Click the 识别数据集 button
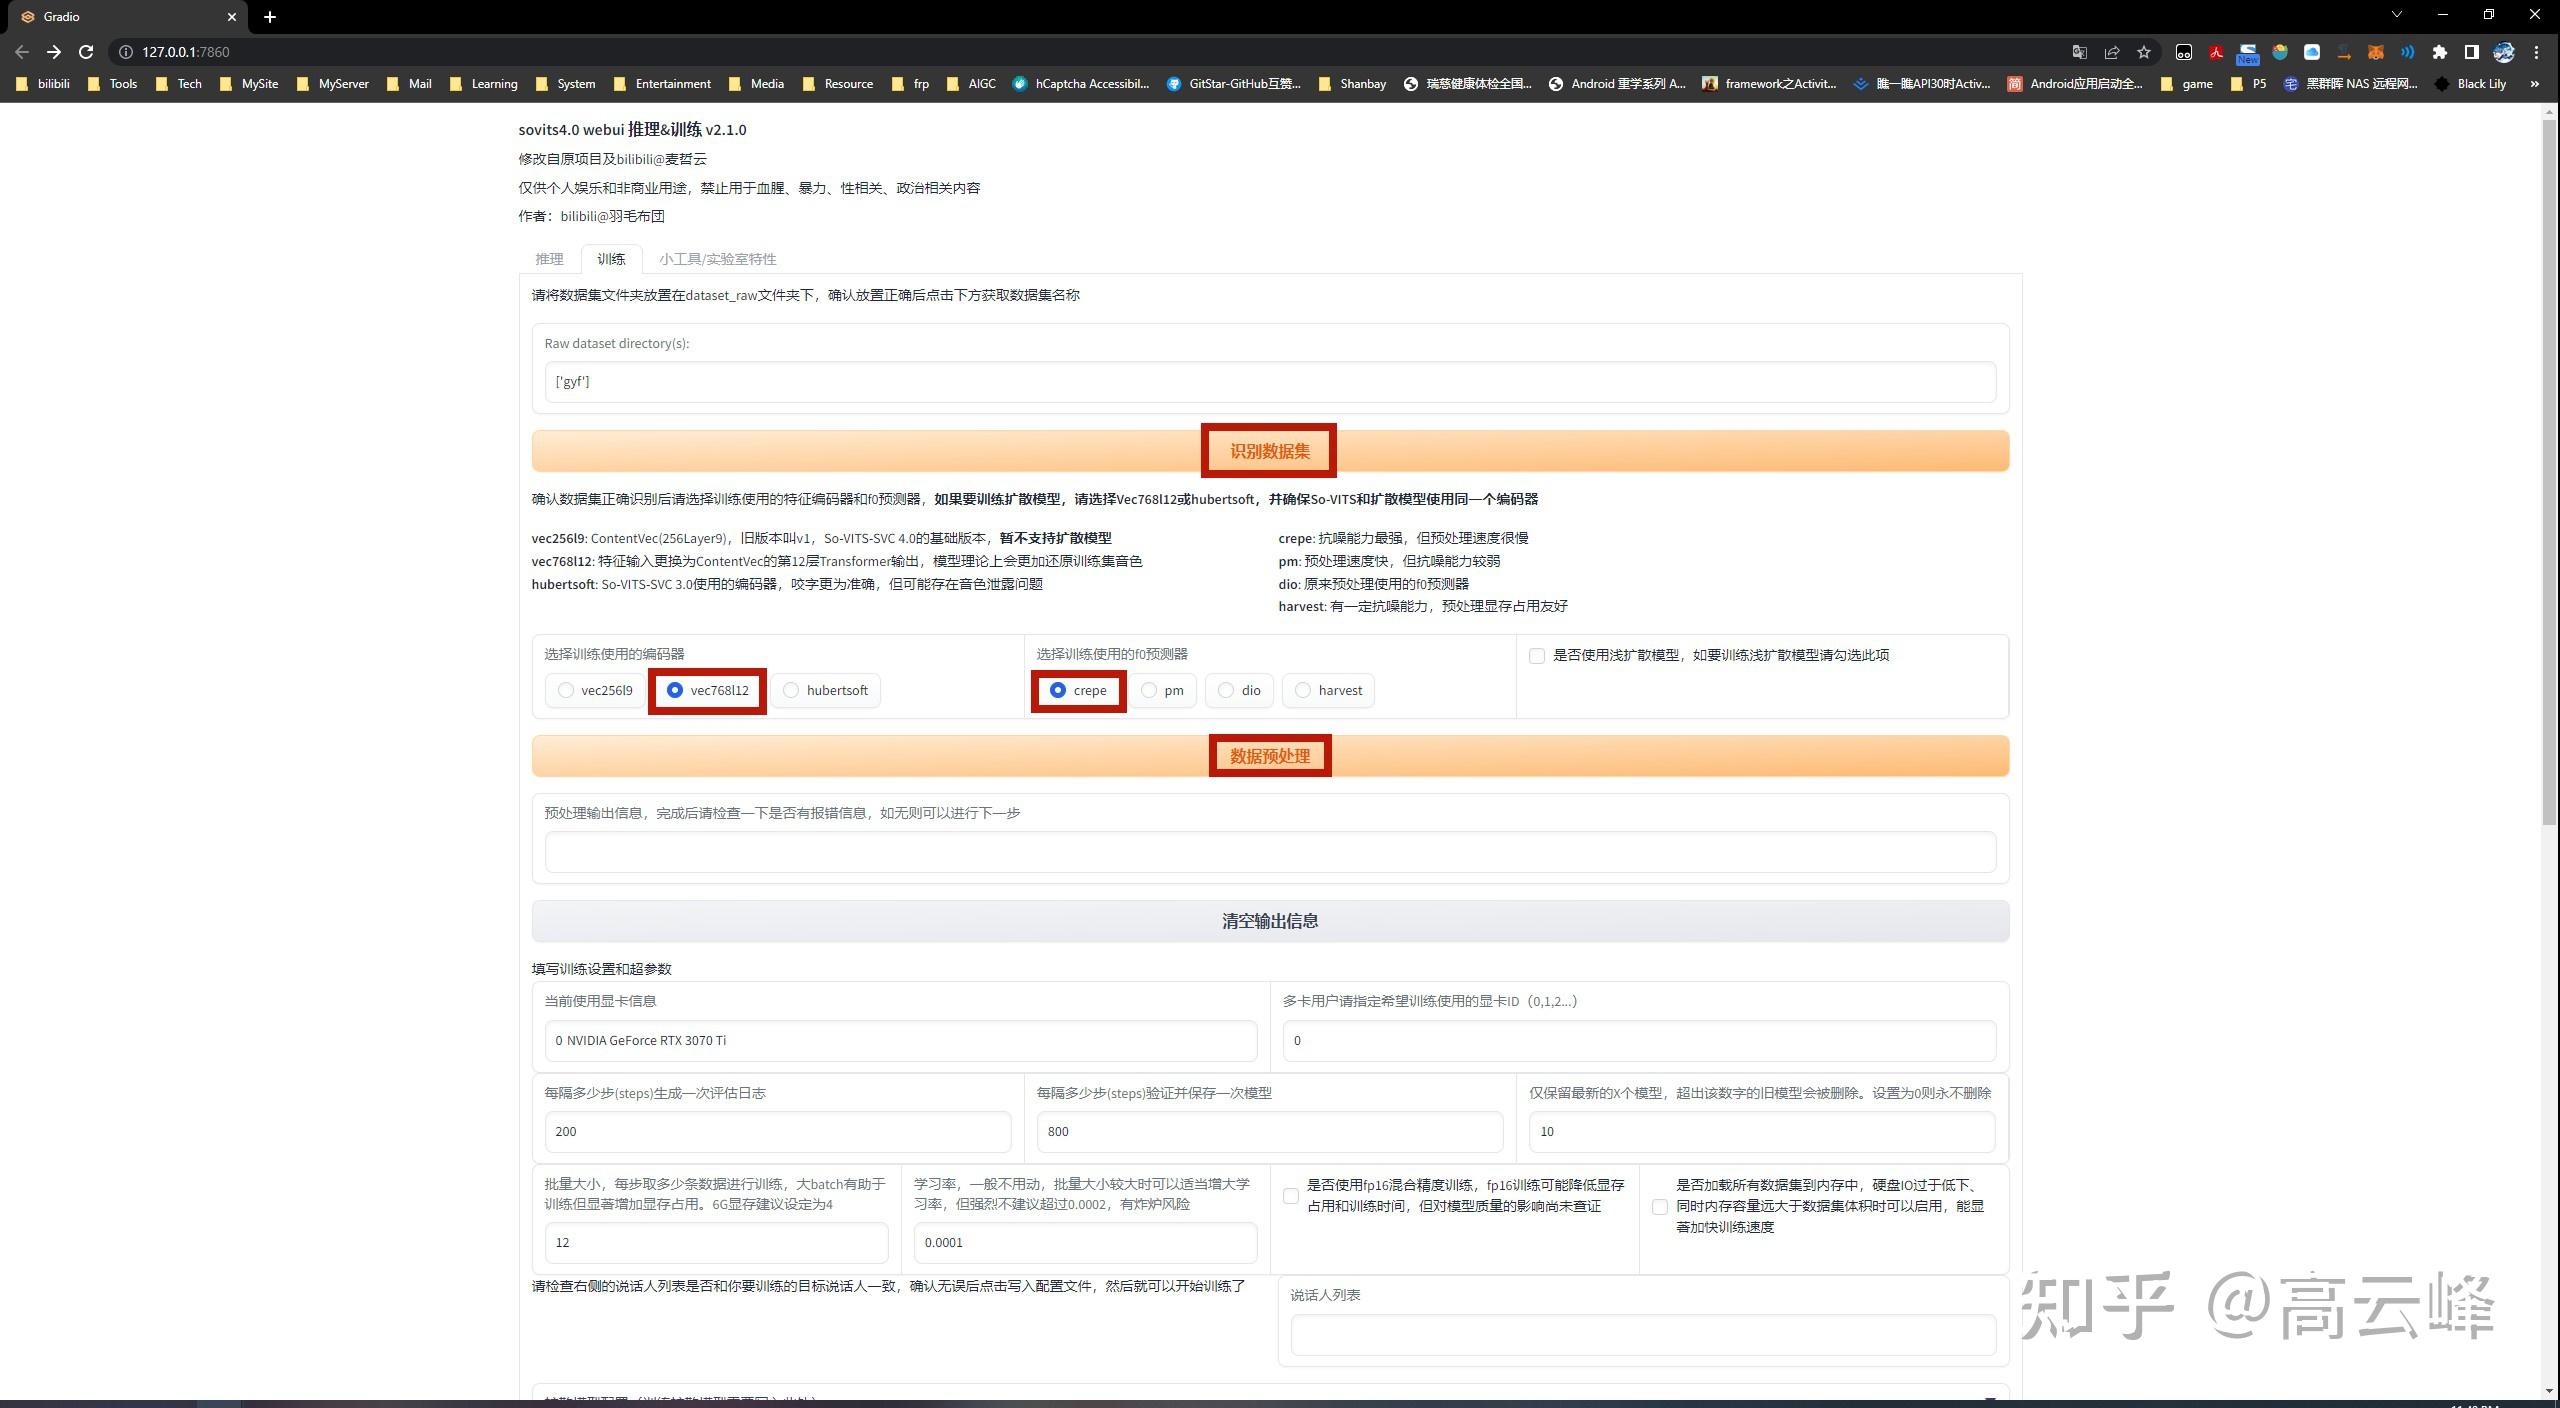This screenshot has width=2560, height=1408. click(x=1269, y=451)
